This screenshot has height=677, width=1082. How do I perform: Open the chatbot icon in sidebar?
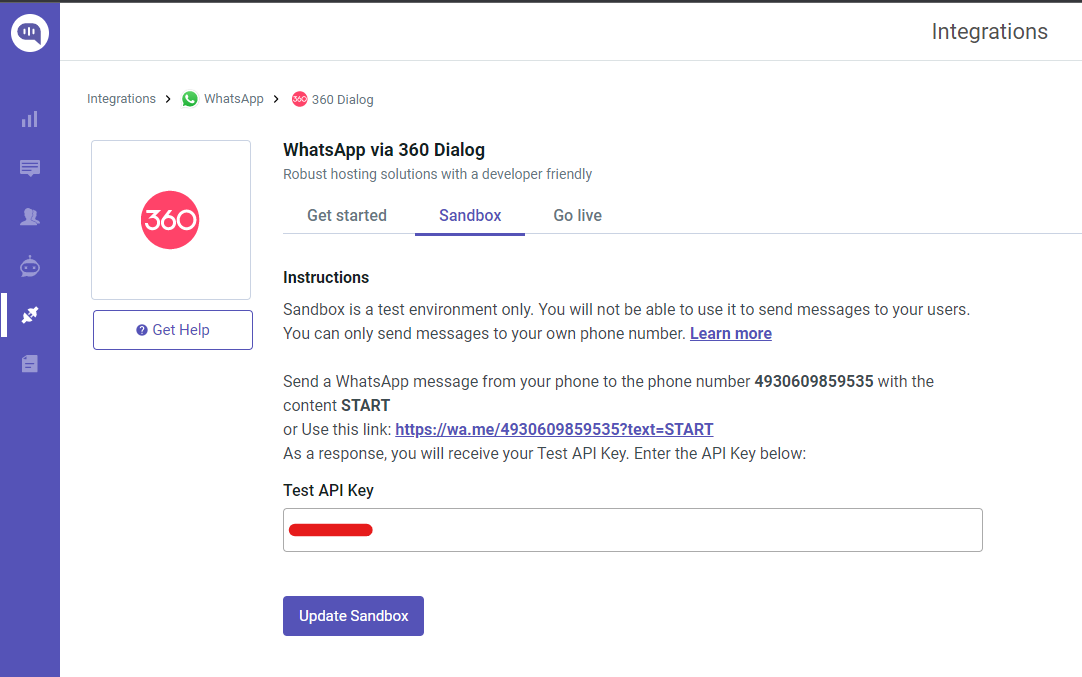coord(30,266)
